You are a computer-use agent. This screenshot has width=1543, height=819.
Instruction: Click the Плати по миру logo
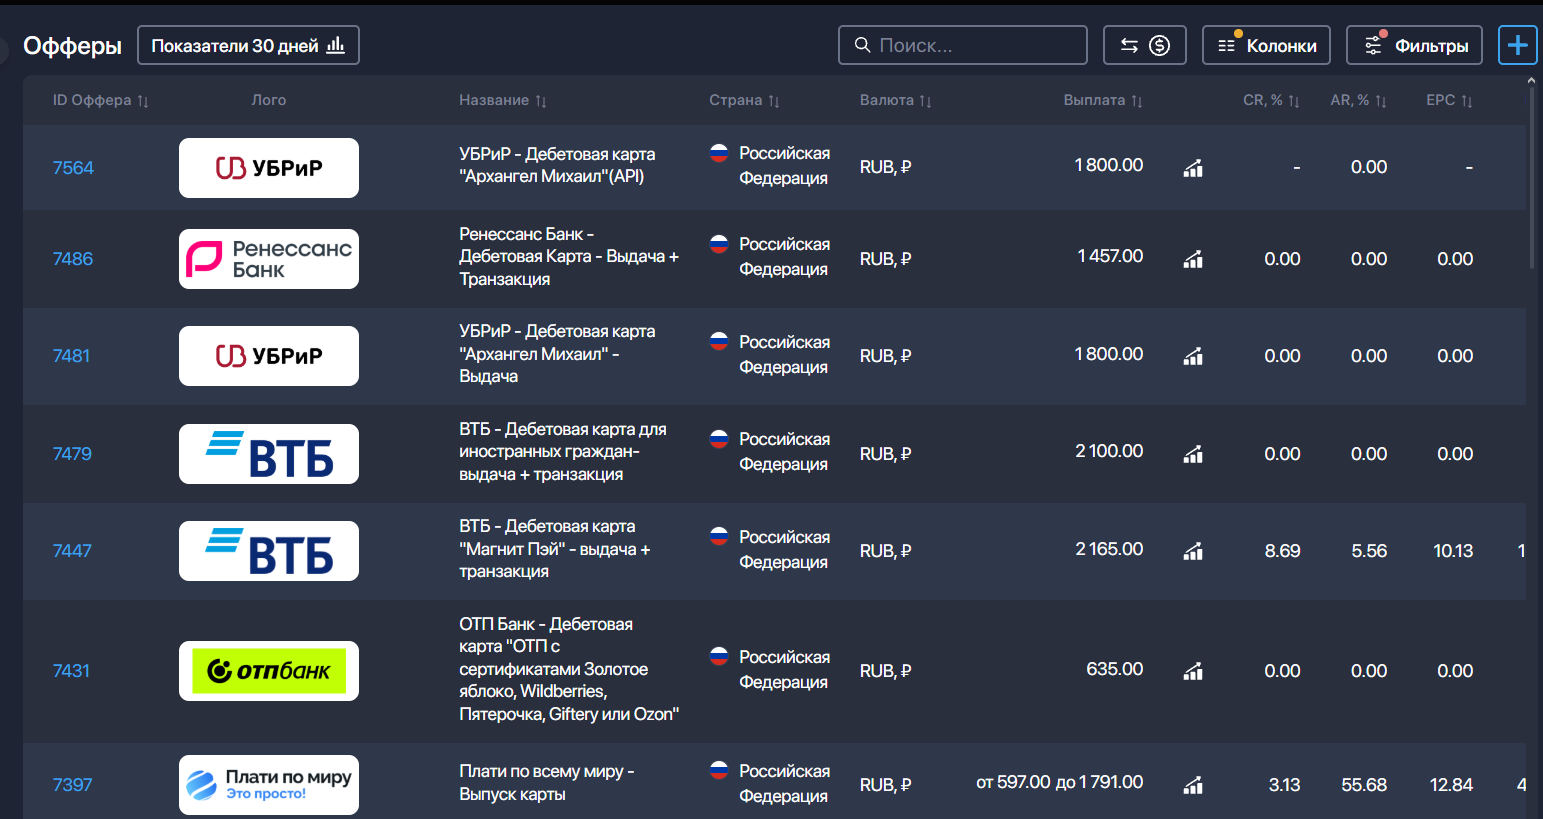pos(269,785)
